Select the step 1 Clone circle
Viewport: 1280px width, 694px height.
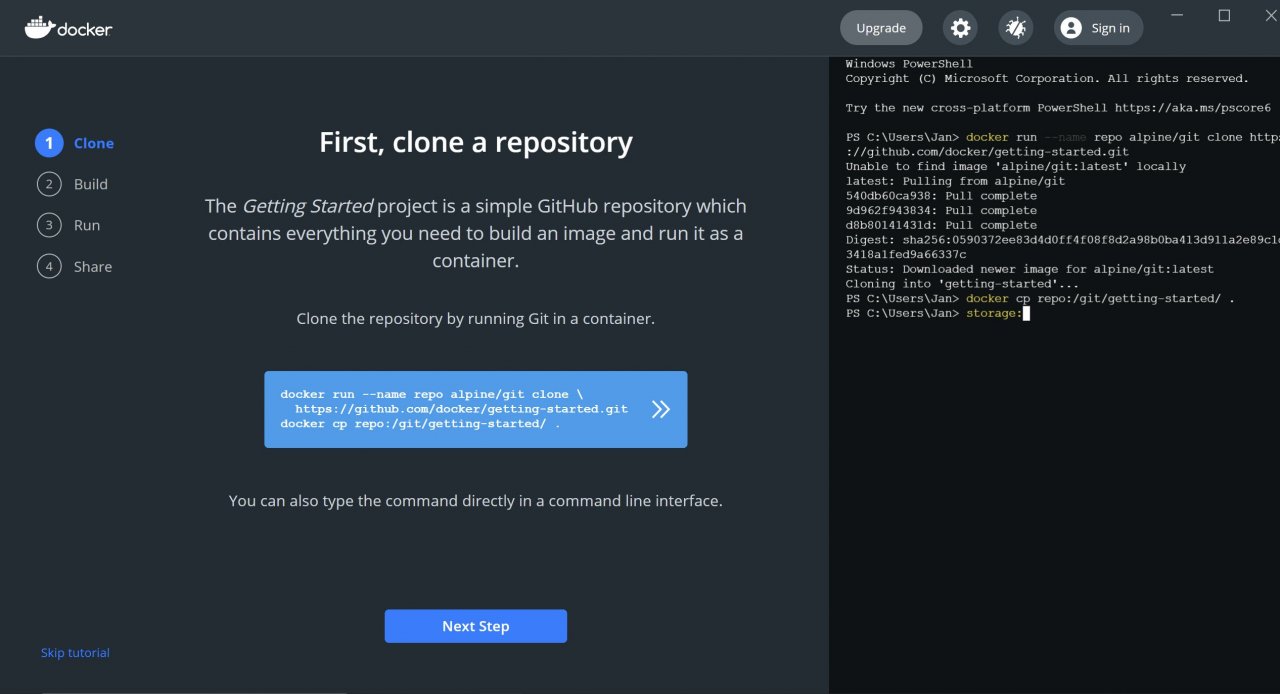pos(48,143)
